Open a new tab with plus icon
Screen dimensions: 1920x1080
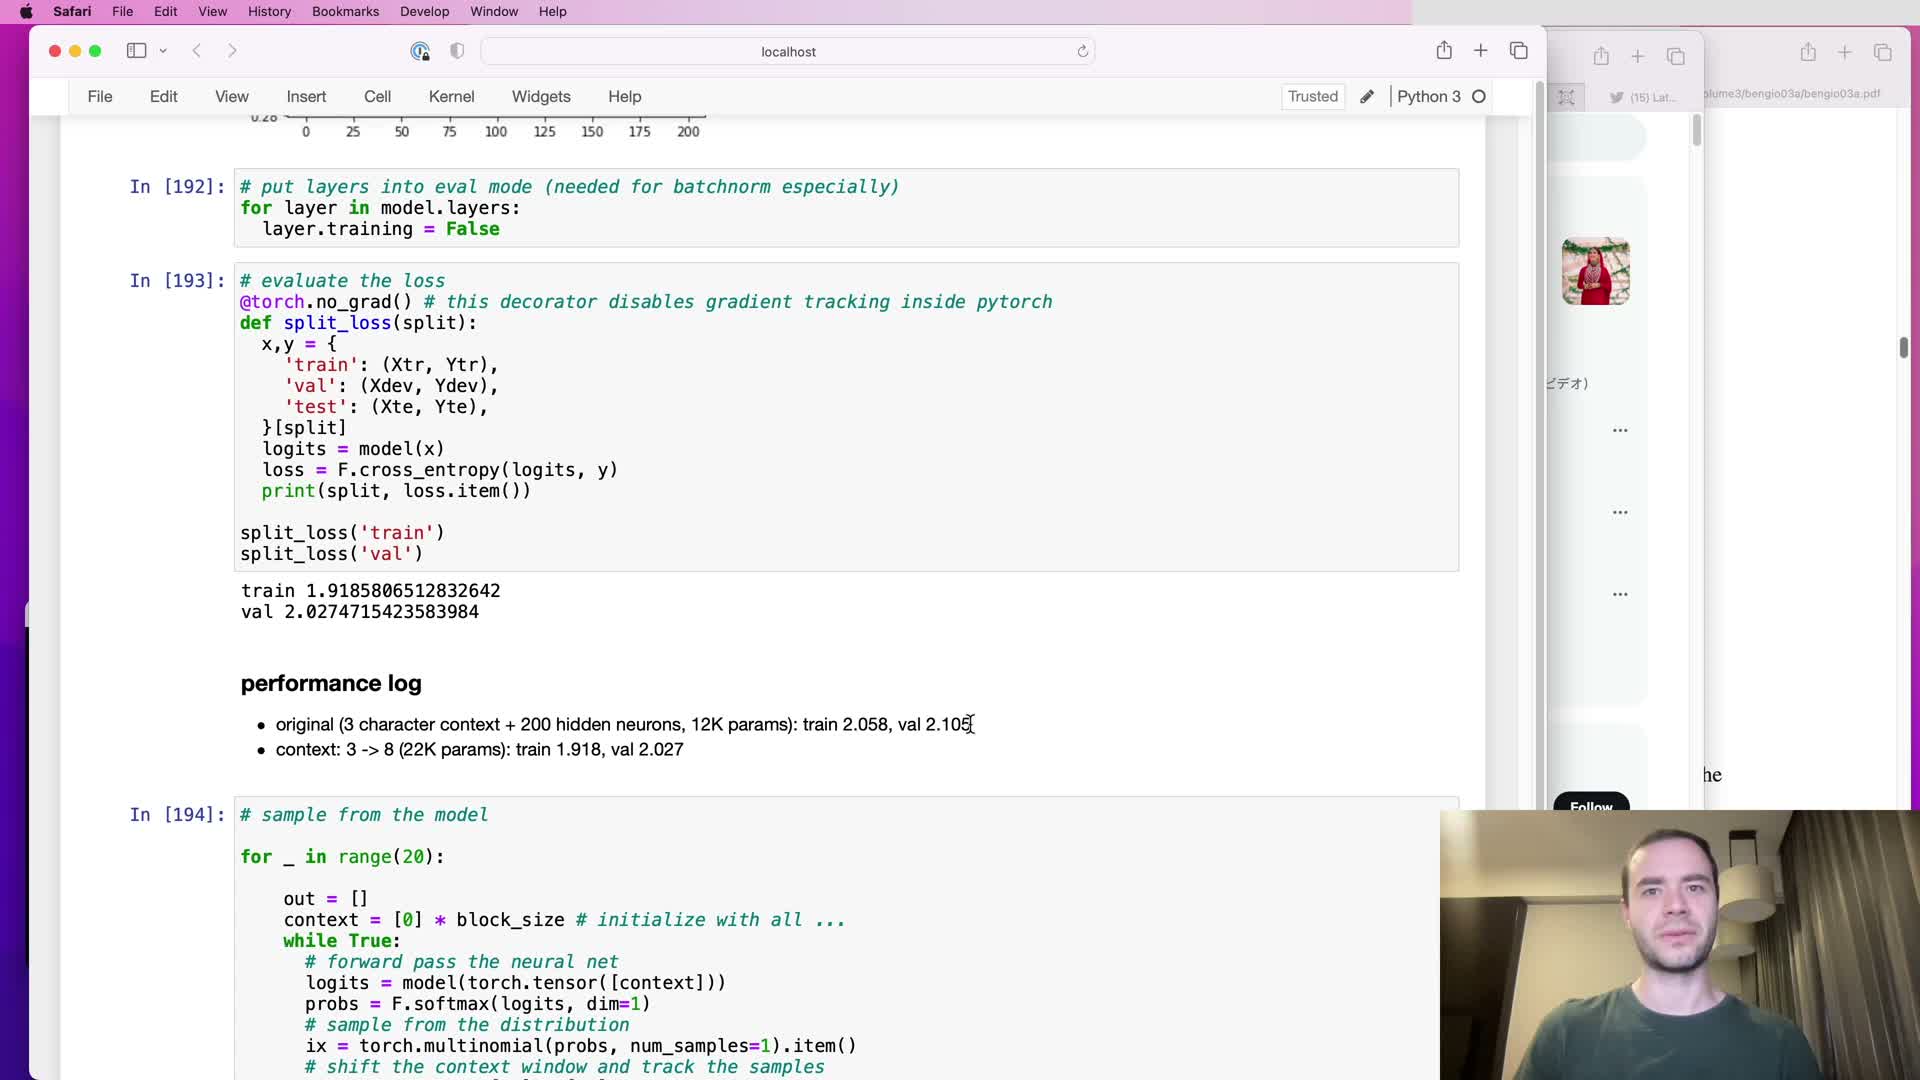(x=1481, y=51)
